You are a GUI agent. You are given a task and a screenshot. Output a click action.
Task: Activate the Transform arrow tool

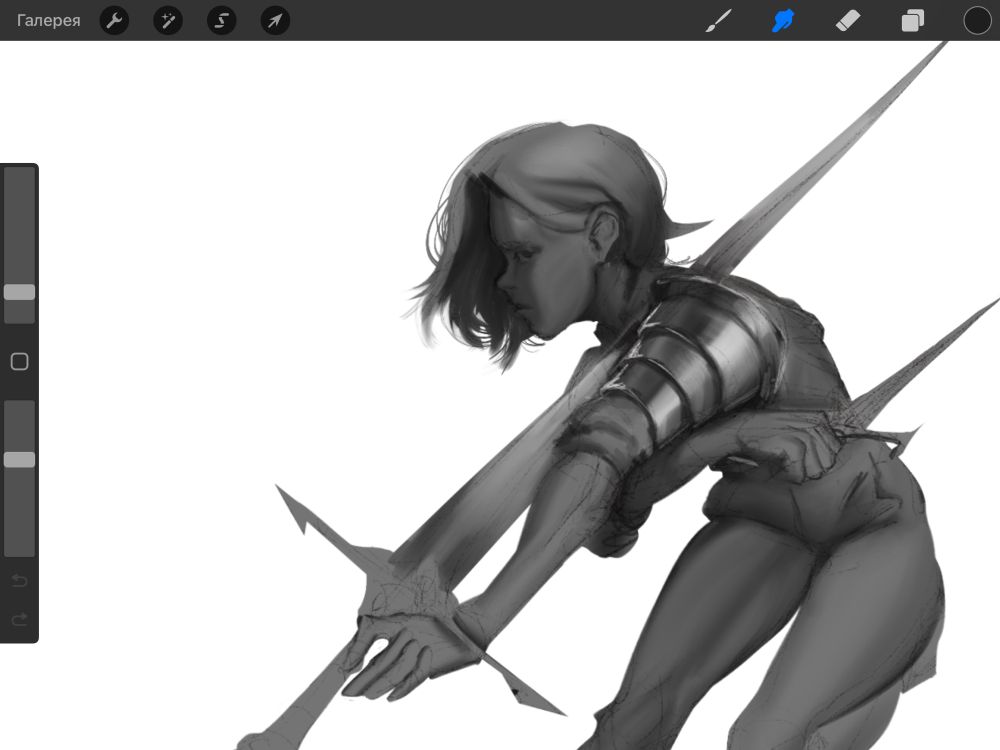[x=276, y=20]
